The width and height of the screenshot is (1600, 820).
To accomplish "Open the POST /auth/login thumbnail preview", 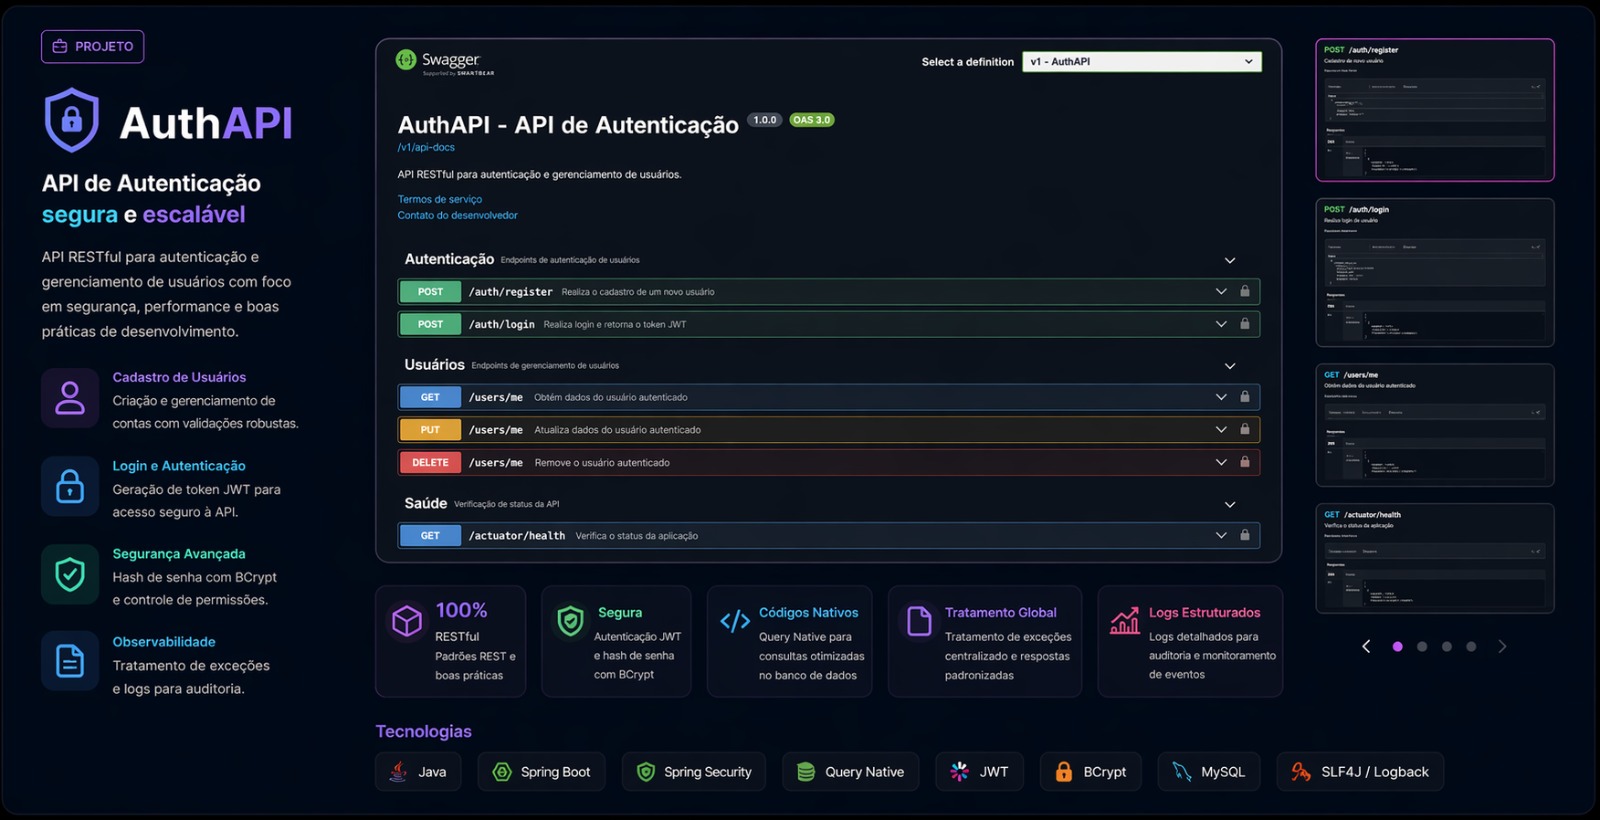I will [x=1434, y=272].
